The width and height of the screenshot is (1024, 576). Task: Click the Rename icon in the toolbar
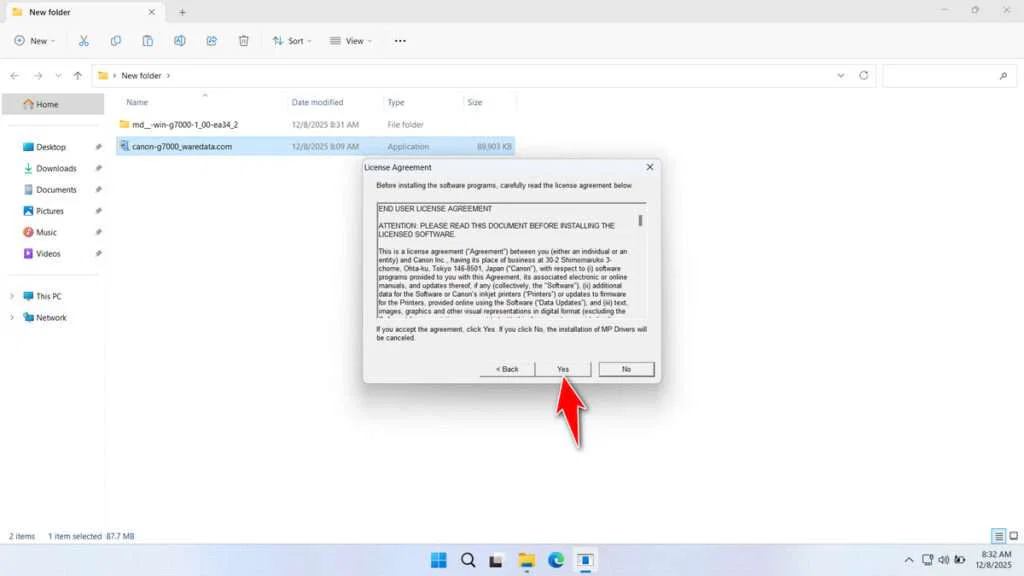point(180,41)
